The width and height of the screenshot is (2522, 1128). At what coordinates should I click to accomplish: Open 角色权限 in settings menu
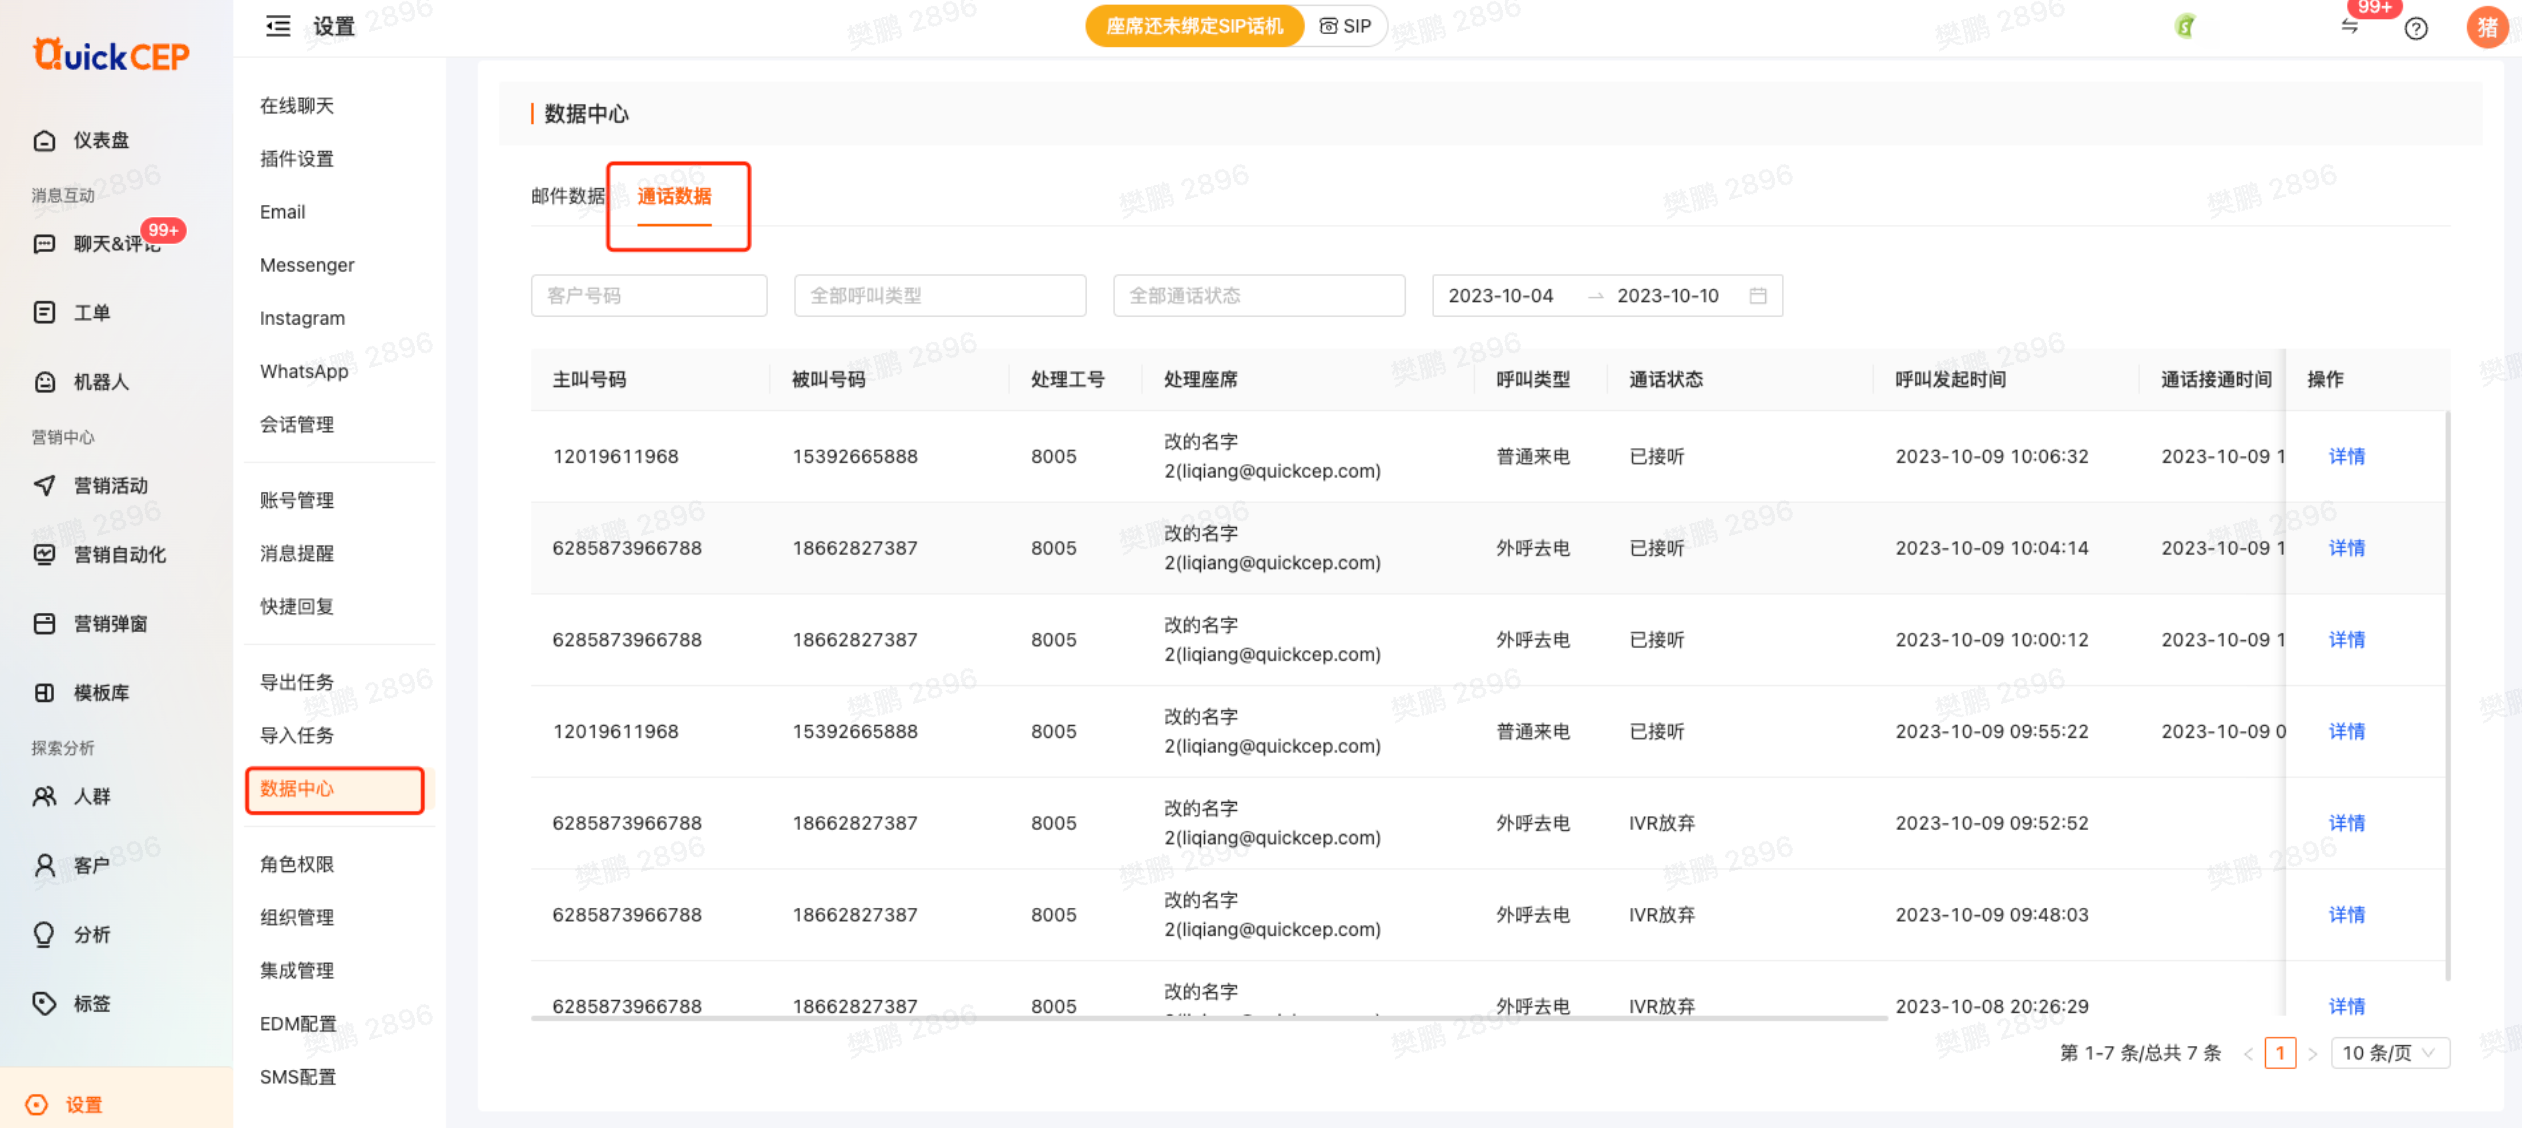pyautogui.click(x=297, y=864)
